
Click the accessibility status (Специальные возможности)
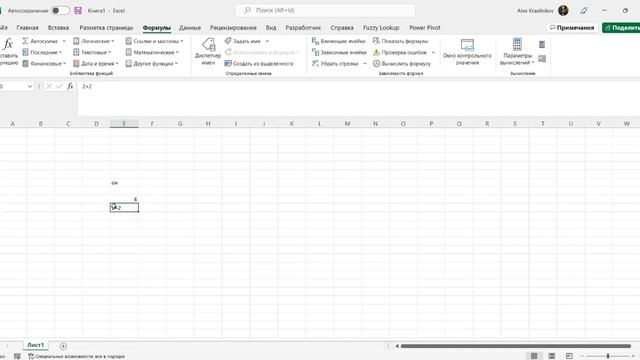[x=76, y=356]
